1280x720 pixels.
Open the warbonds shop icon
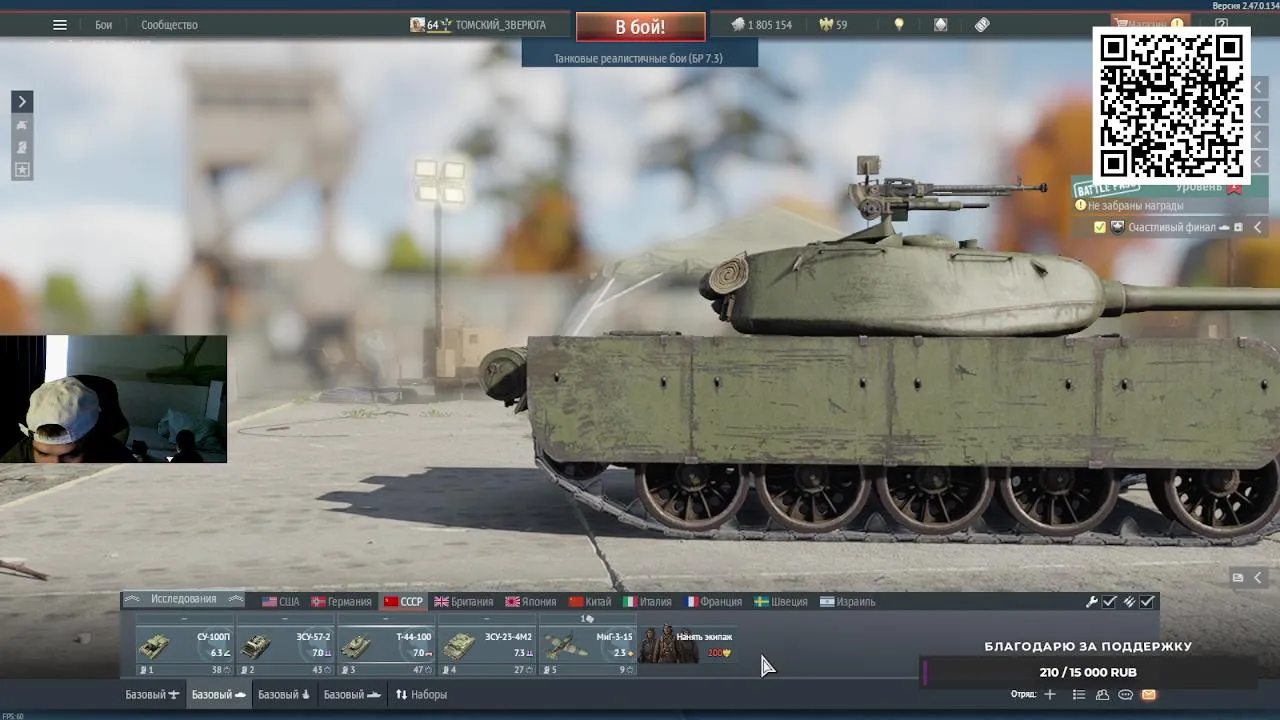click(941, 25)
